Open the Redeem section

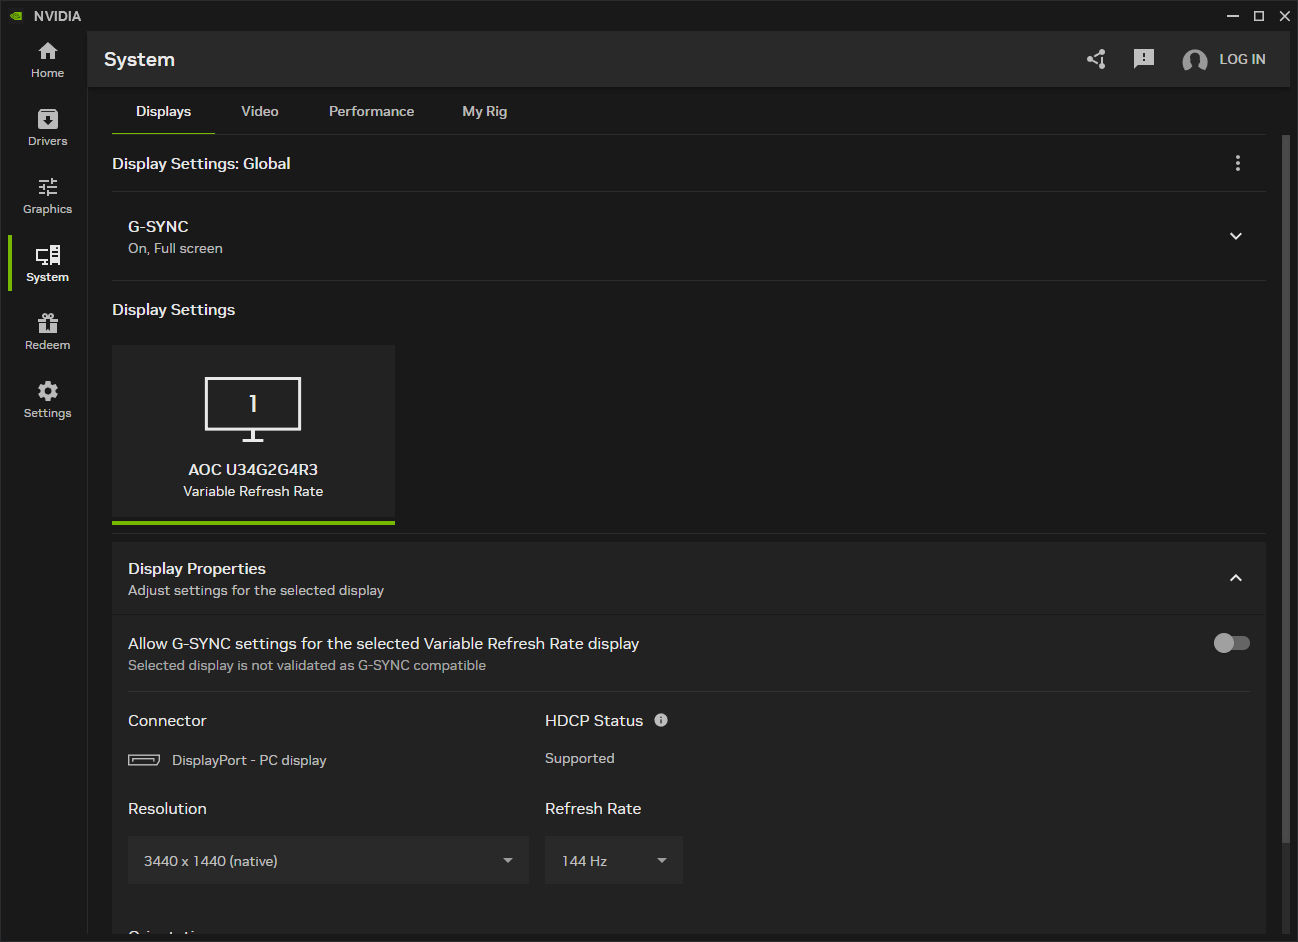(x=47, y=330)
